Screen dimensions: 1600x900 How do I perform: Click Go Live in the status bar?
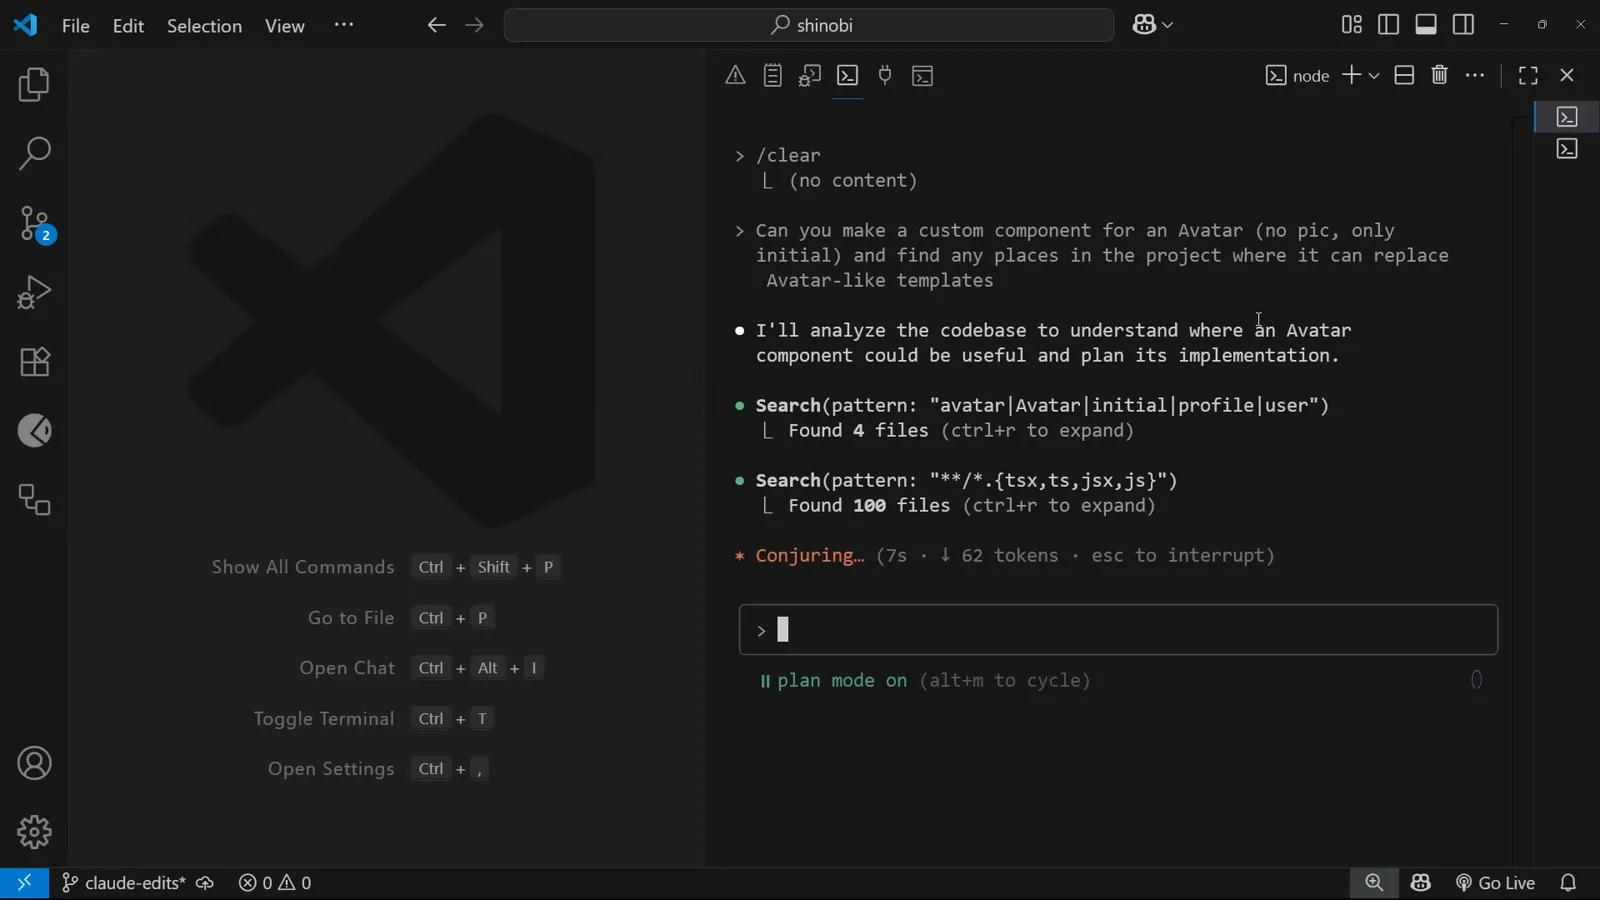1495,883
